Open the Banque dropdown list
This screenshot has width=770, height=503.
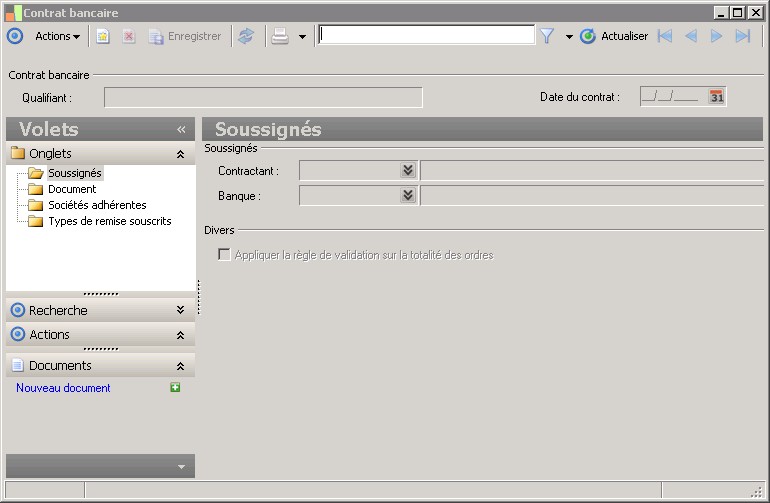pos(408,196)
